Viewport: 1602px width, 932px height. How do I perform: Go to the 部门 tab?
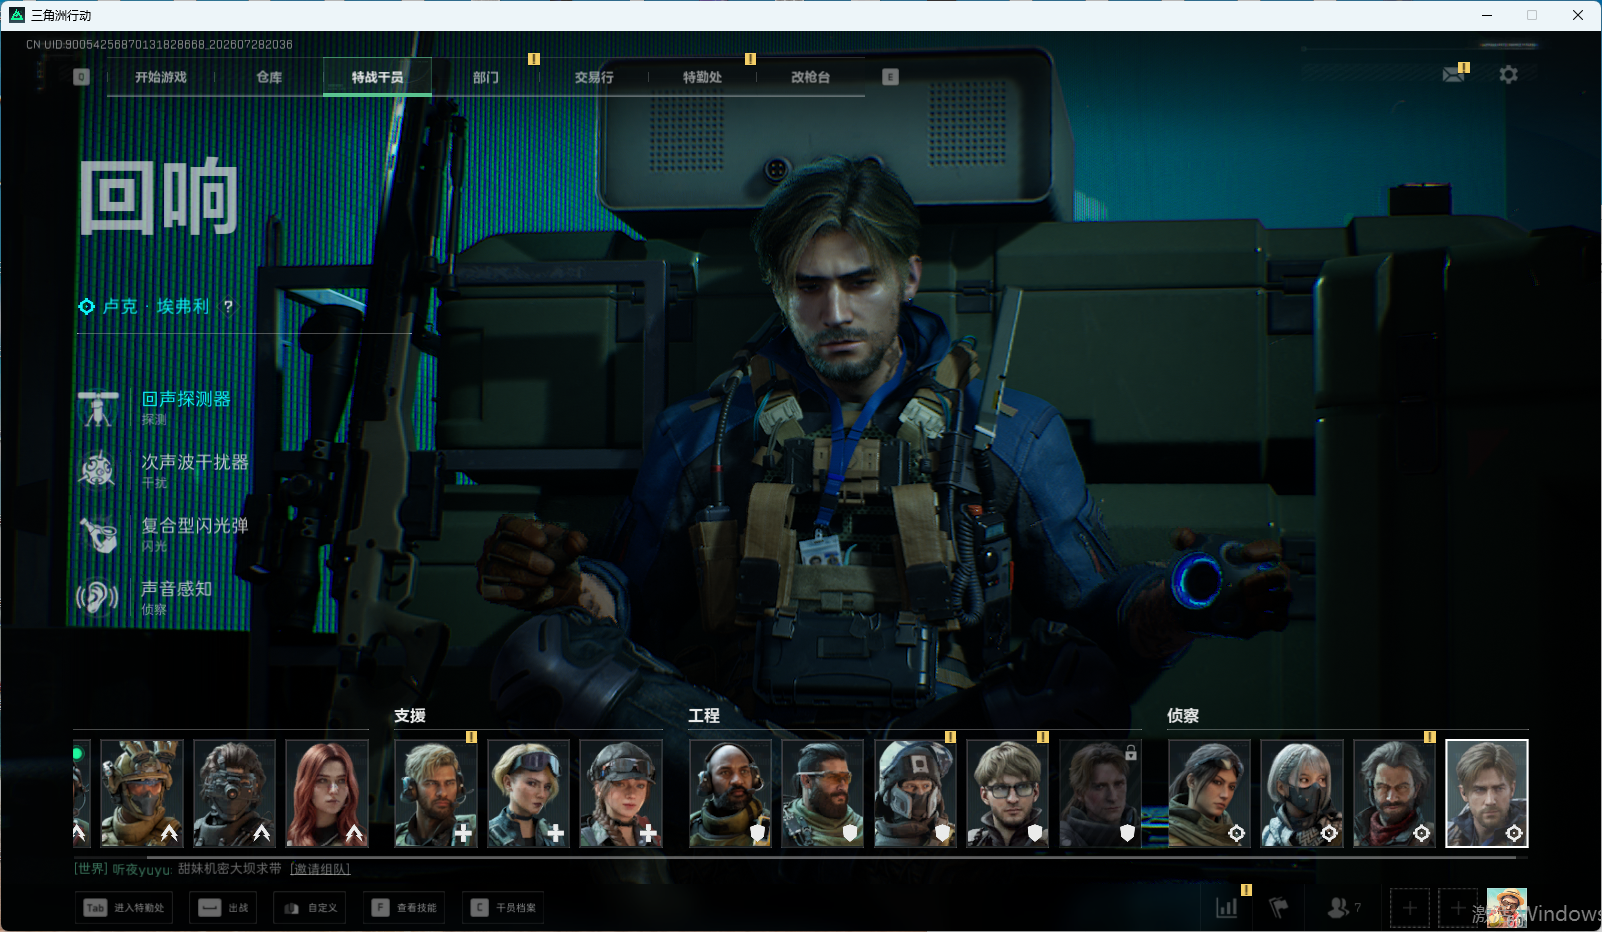coord(486,77)
